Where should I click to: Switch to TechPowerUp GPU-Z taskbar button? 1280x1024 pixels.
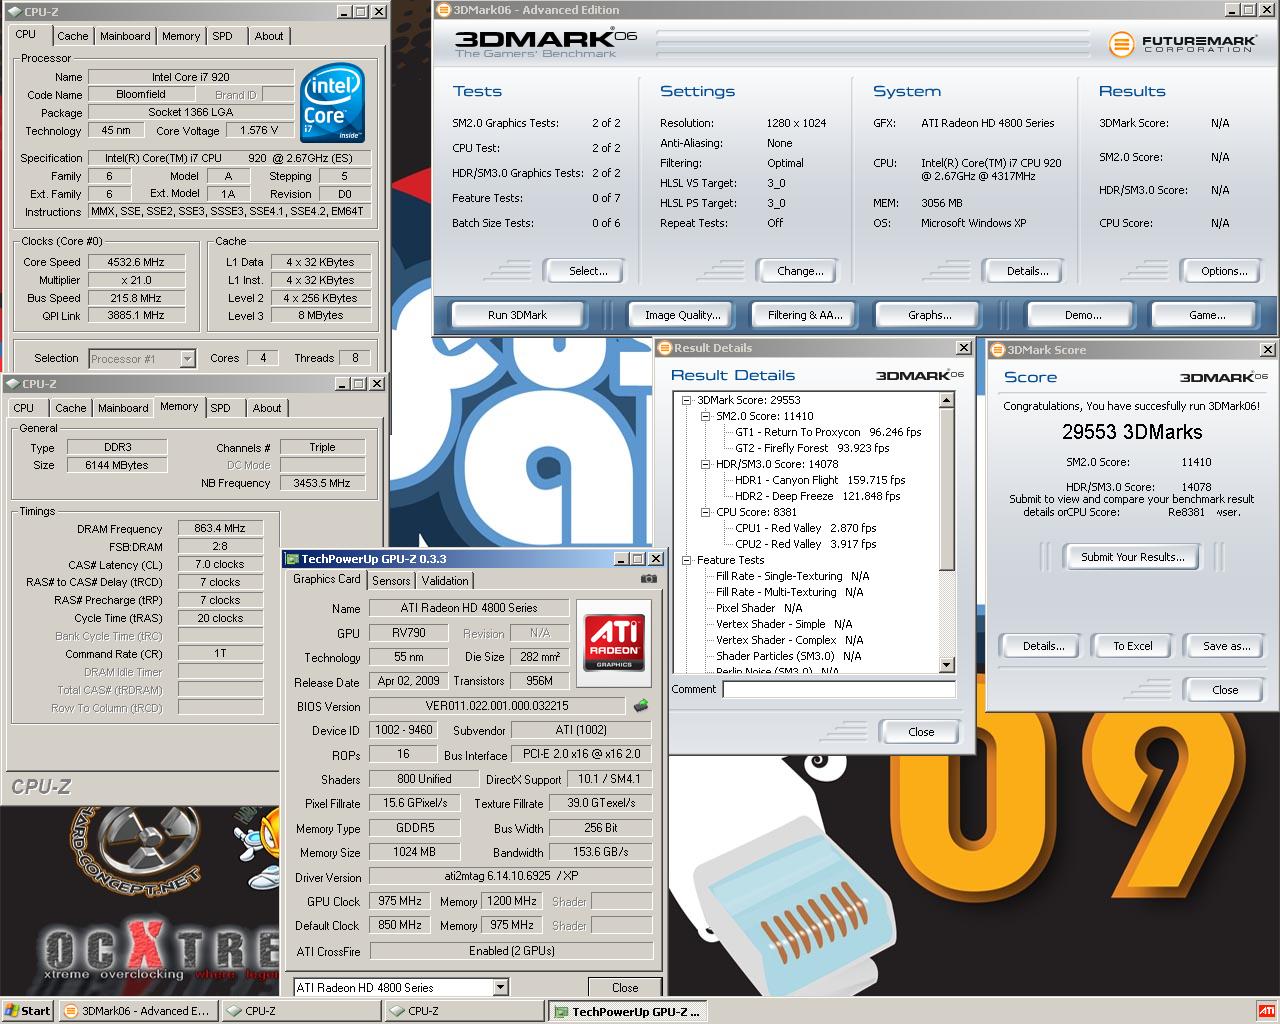click(627, 1011)
